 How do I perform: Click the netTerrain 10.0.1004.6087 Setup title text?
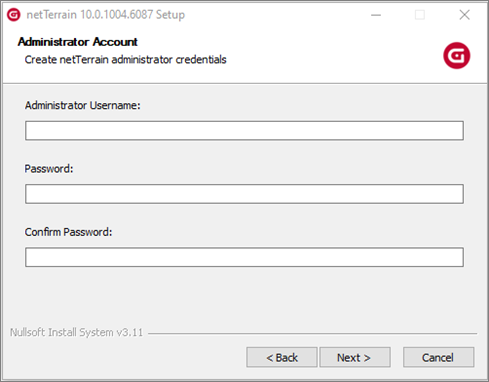click(106, 15)
